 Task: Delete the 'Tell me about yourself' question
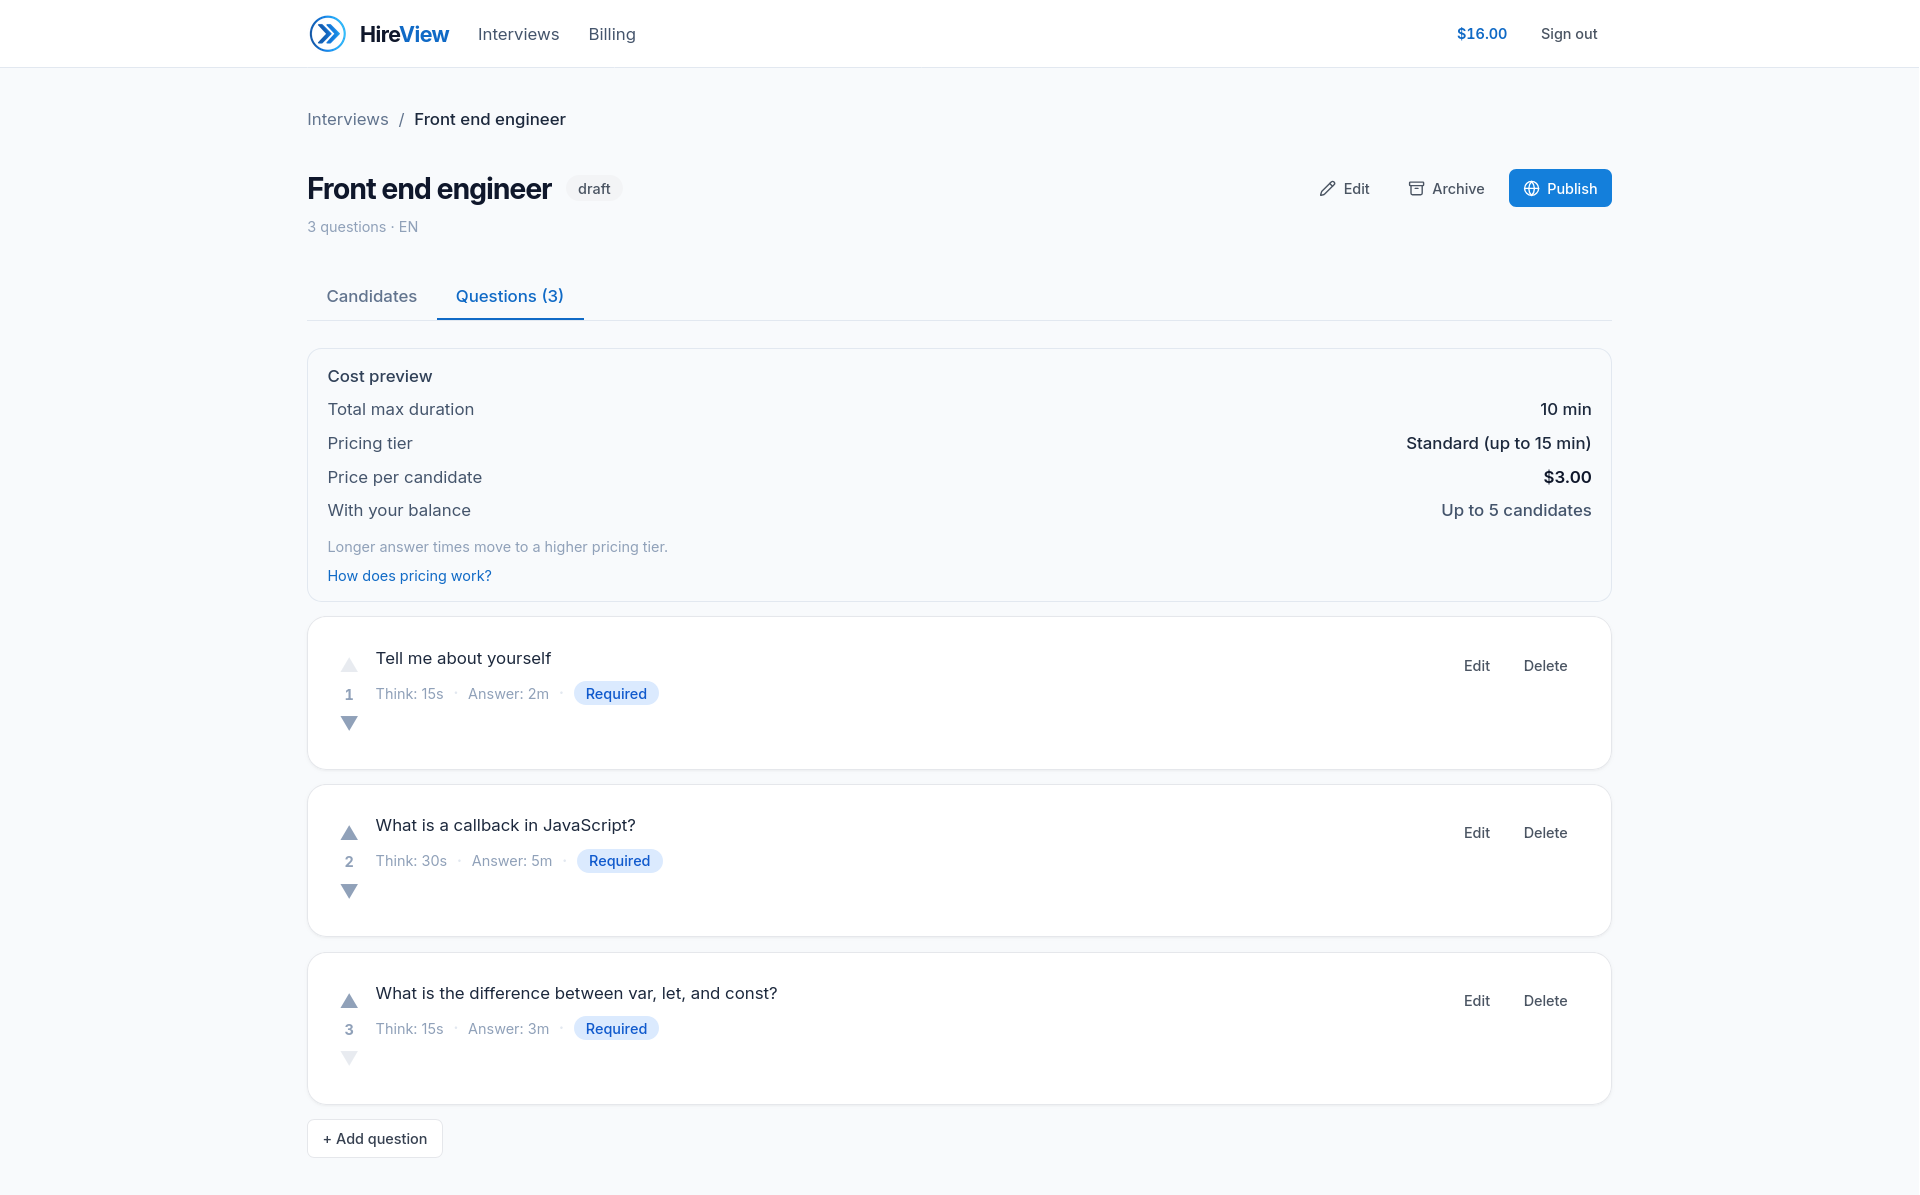1545,665
